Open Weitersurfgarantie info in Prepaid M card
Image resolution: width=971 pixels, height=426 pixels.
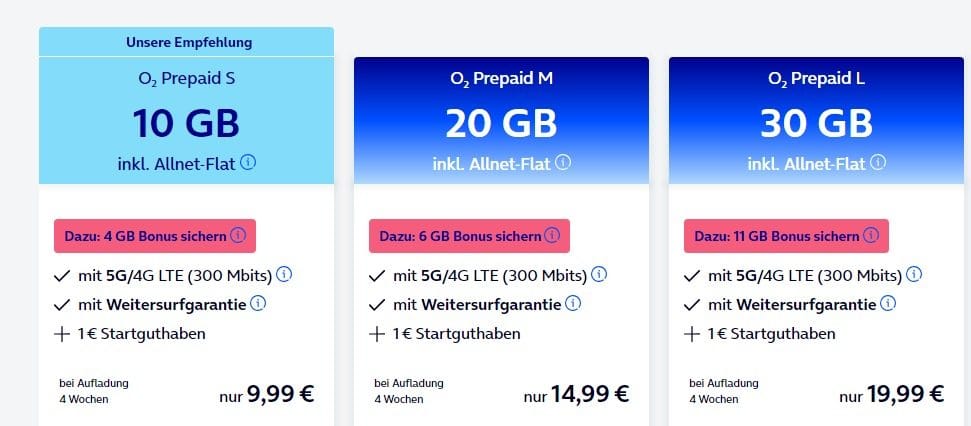pyautogui.click(x=573, y=303)
